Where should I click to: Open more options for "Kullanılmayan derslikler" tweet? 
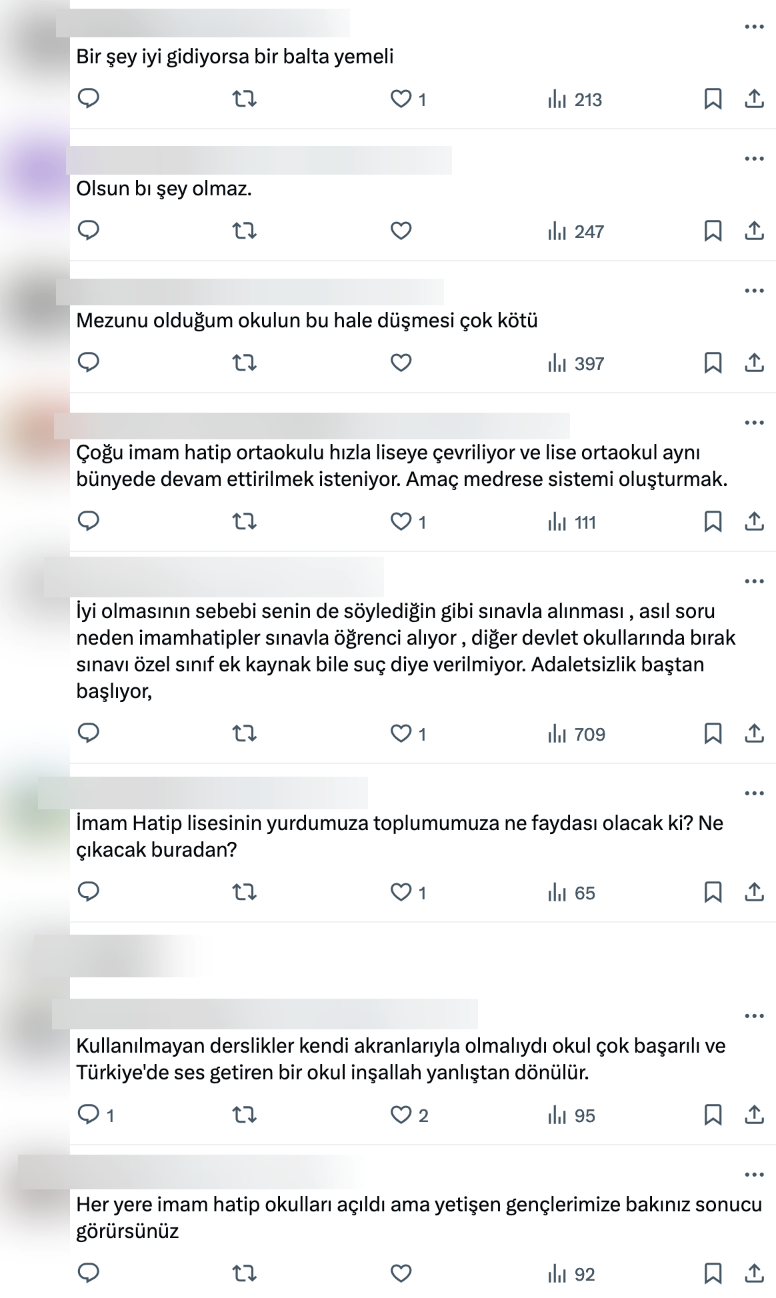(x=755, y=1016)
